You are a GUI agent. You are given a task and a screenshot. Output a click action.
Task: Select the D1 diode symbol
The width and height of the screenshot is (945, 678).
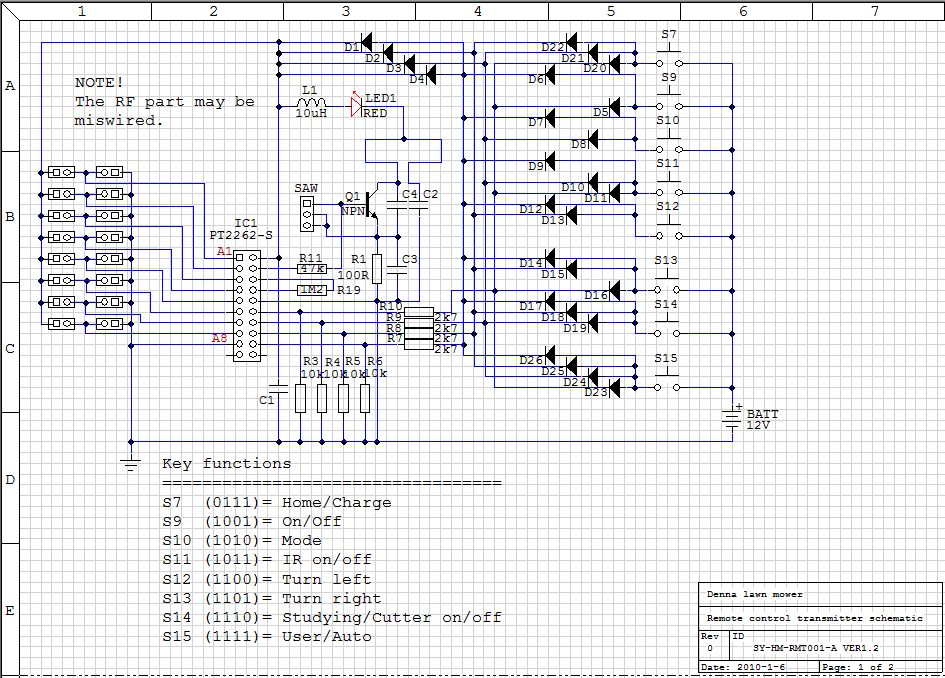click(367, 45)
